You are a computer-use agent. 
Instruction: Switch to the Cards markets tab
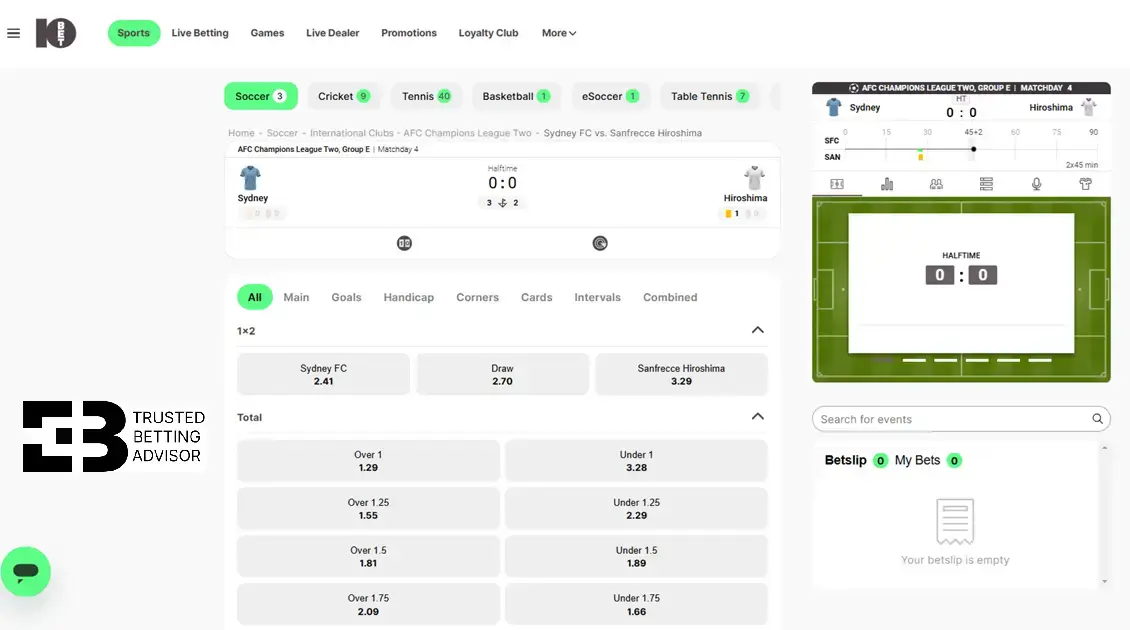536,297
